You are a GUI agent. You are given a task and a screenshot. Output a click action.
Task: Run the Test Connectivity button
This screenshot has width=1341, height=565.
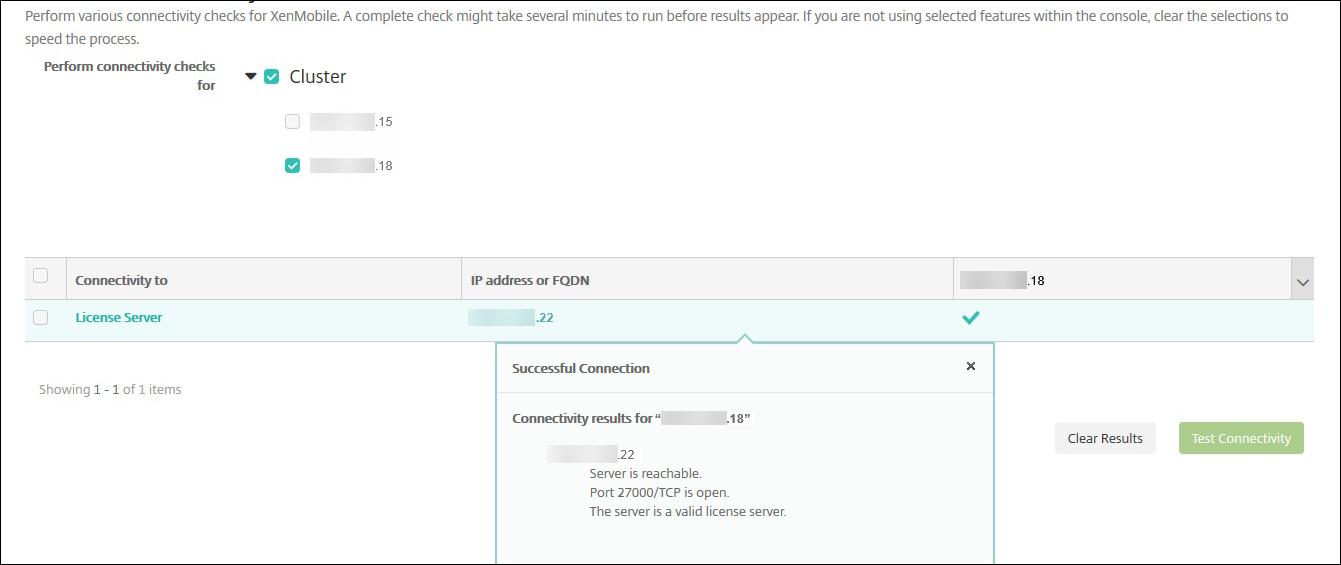point(1240,438)
